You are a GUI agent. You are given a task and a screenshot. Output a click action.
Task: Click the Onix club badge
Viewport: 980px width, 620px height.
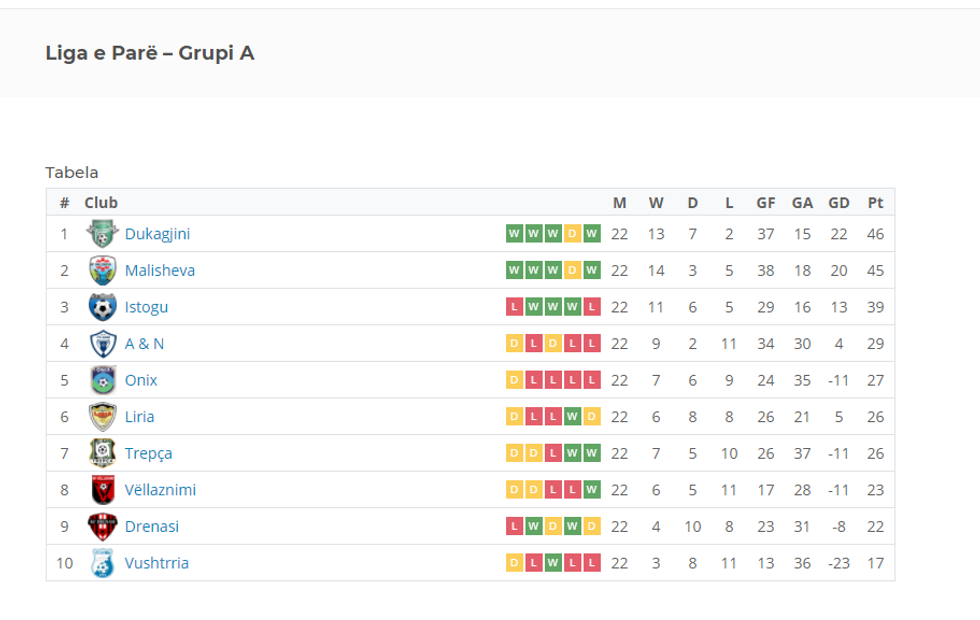pyautogui.click(x=102, y=380)
